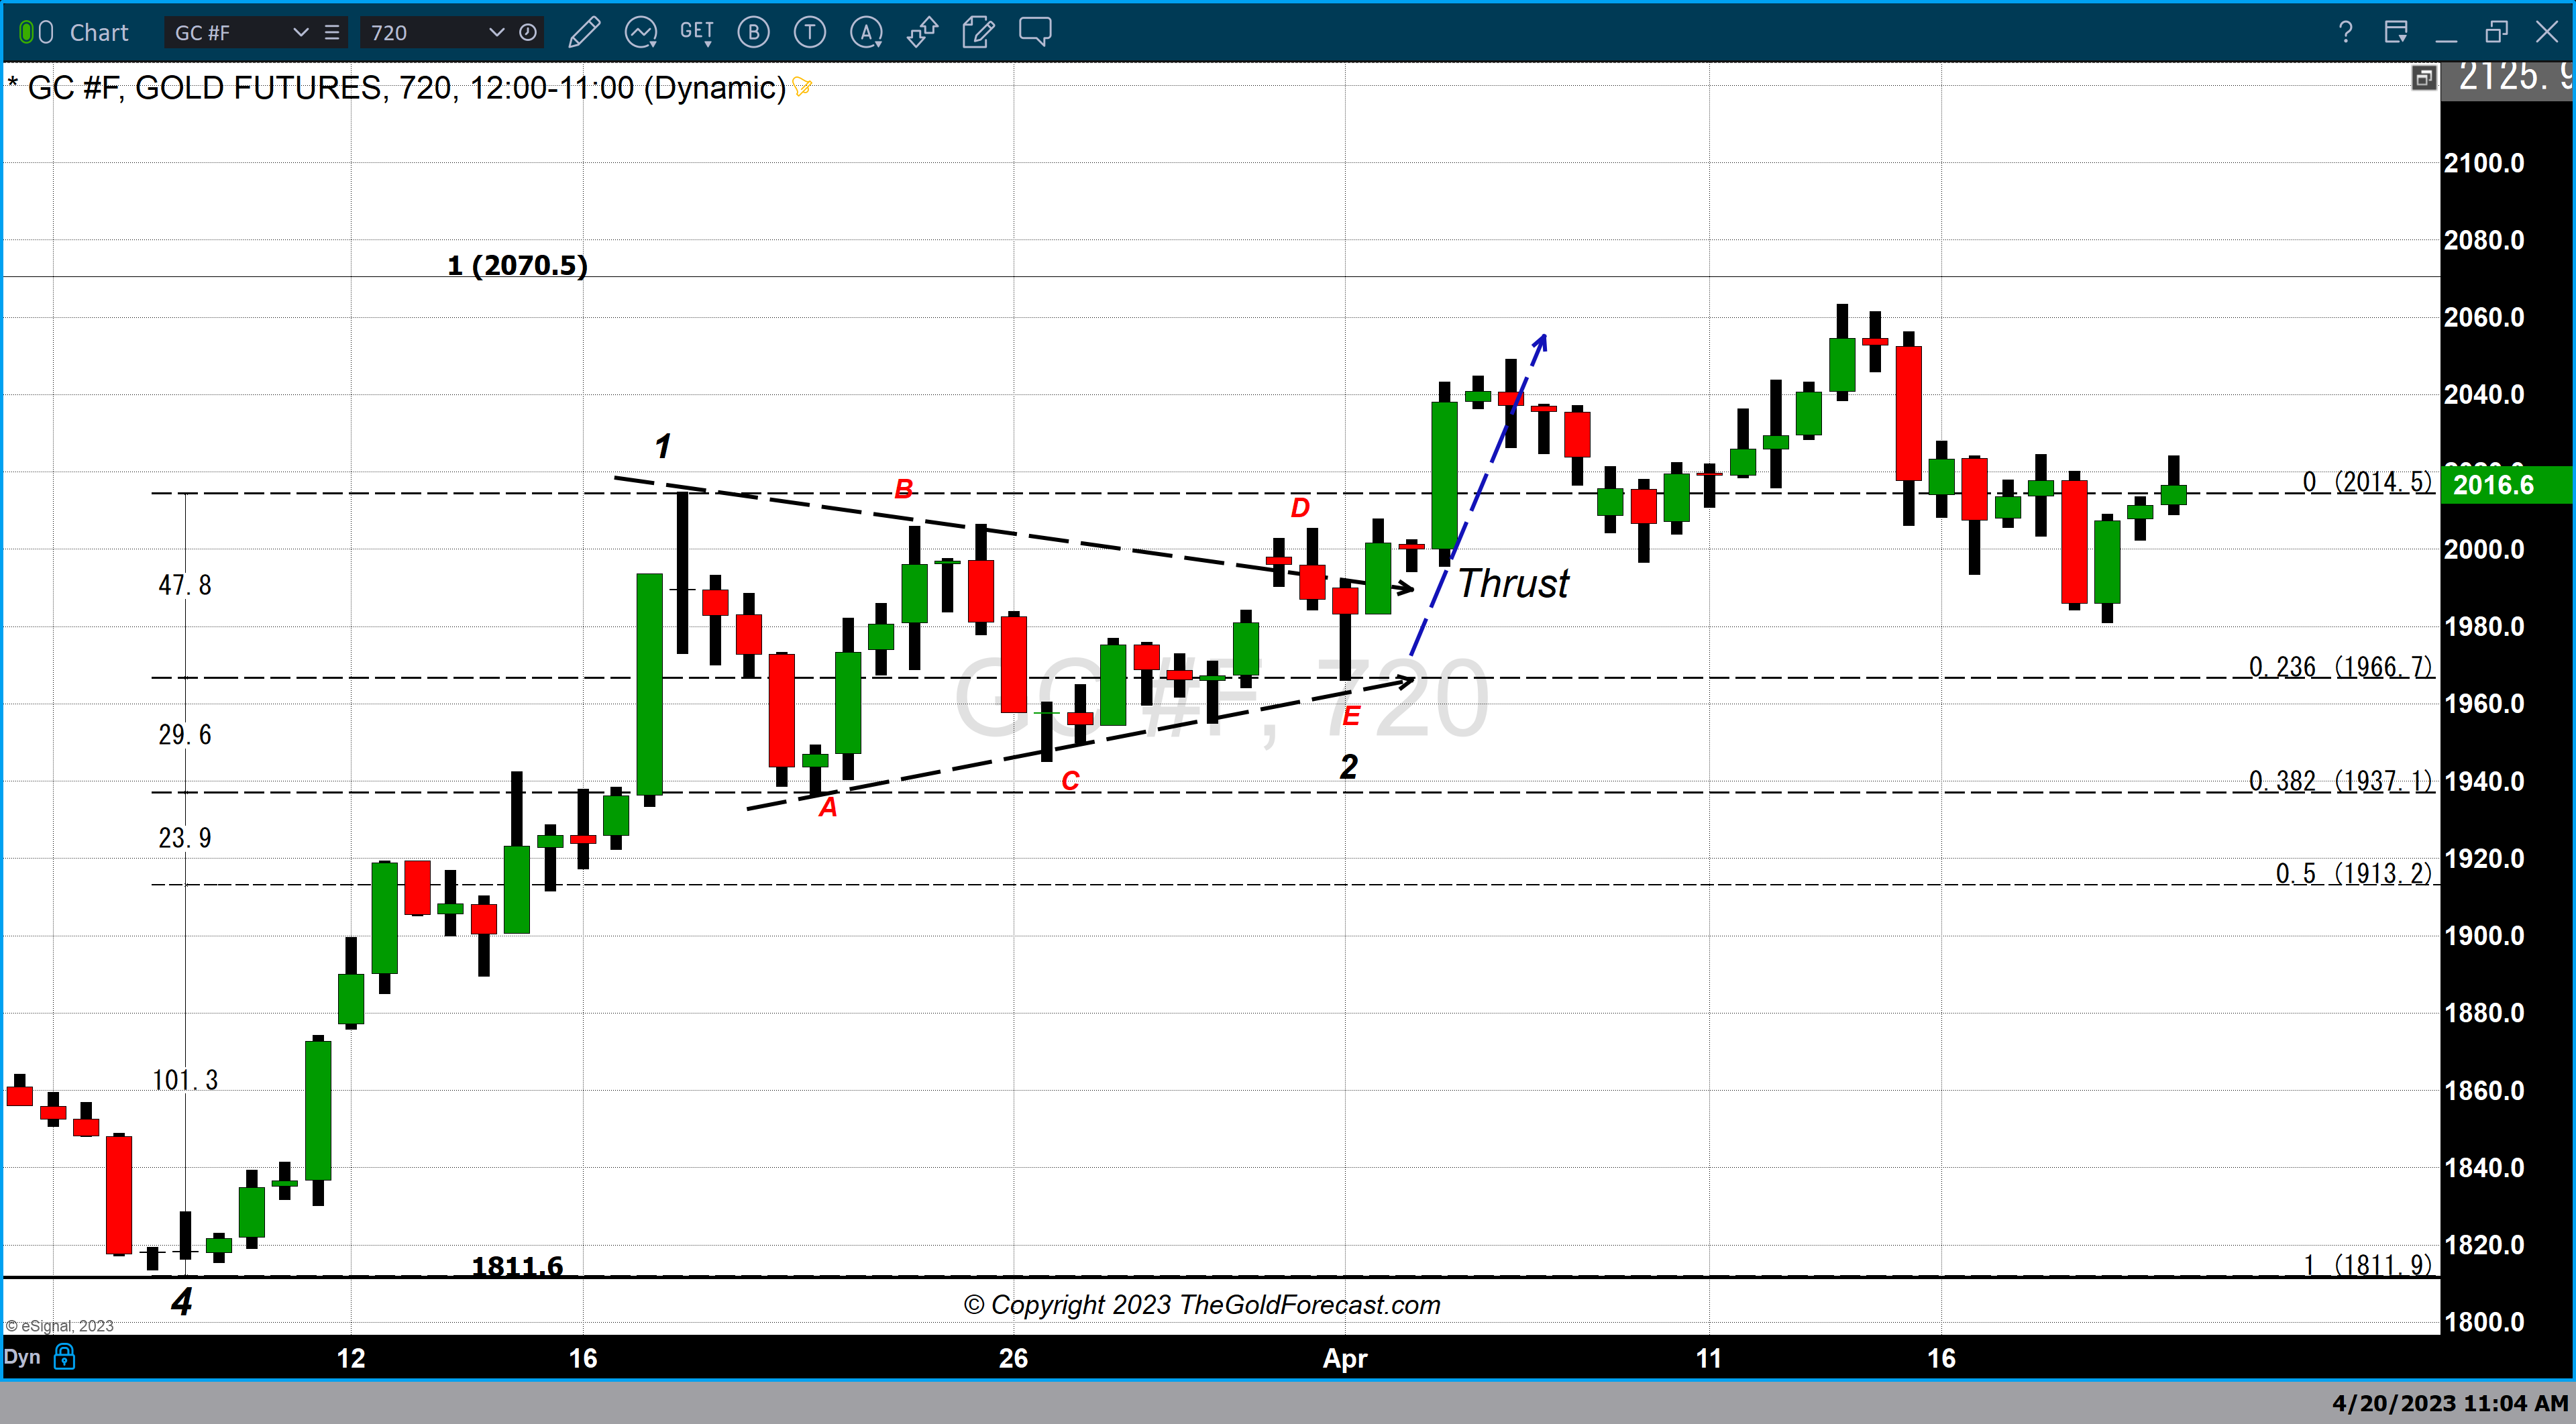The image size is (2576, 1424).
Task: Open the circled A dropdown icon
Action: pos(866,32)
